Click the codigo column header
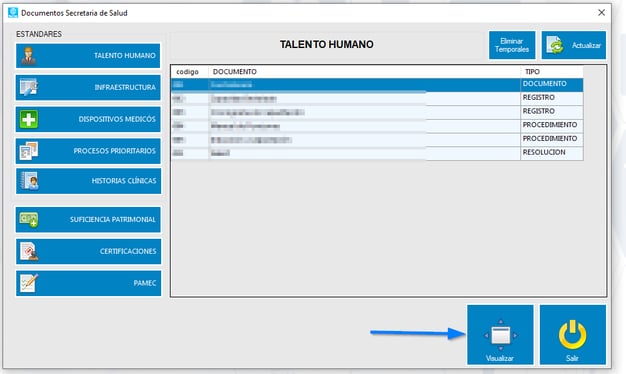 (190, 72)
